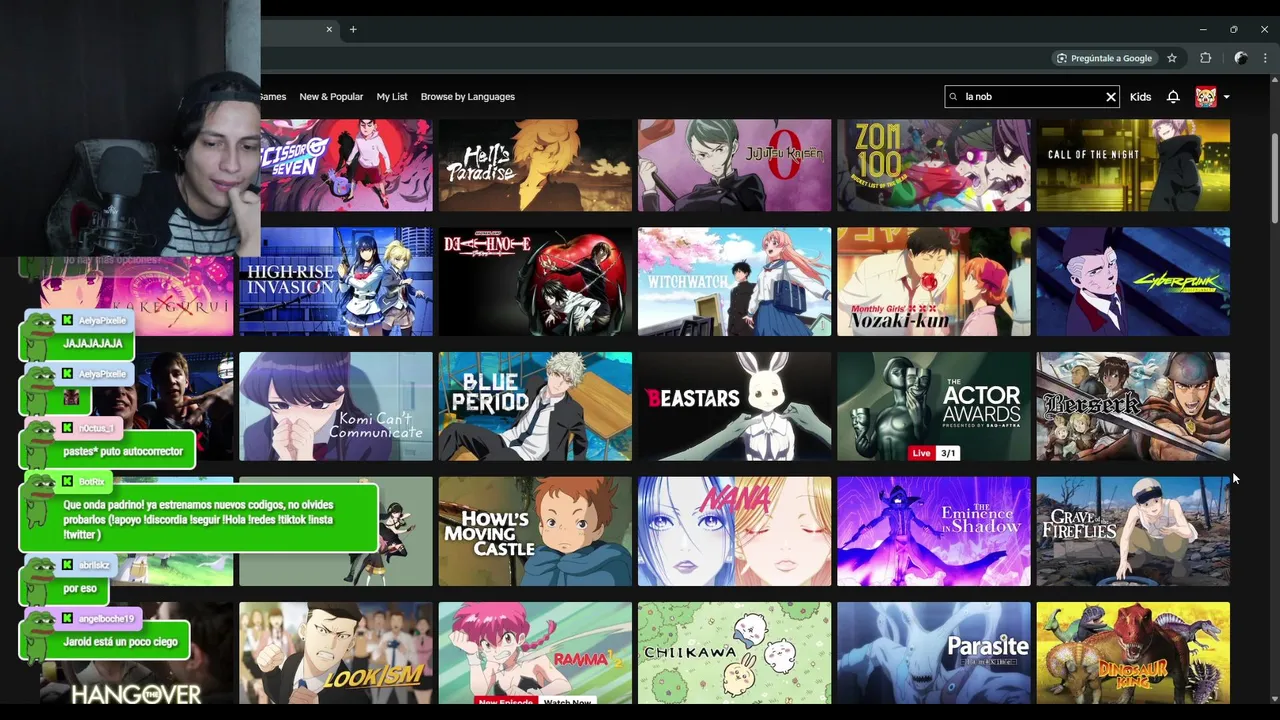Open the High-Rise Invasion card
The width and height of the screenshot is (1280, 720).
[x=336, y=281]
